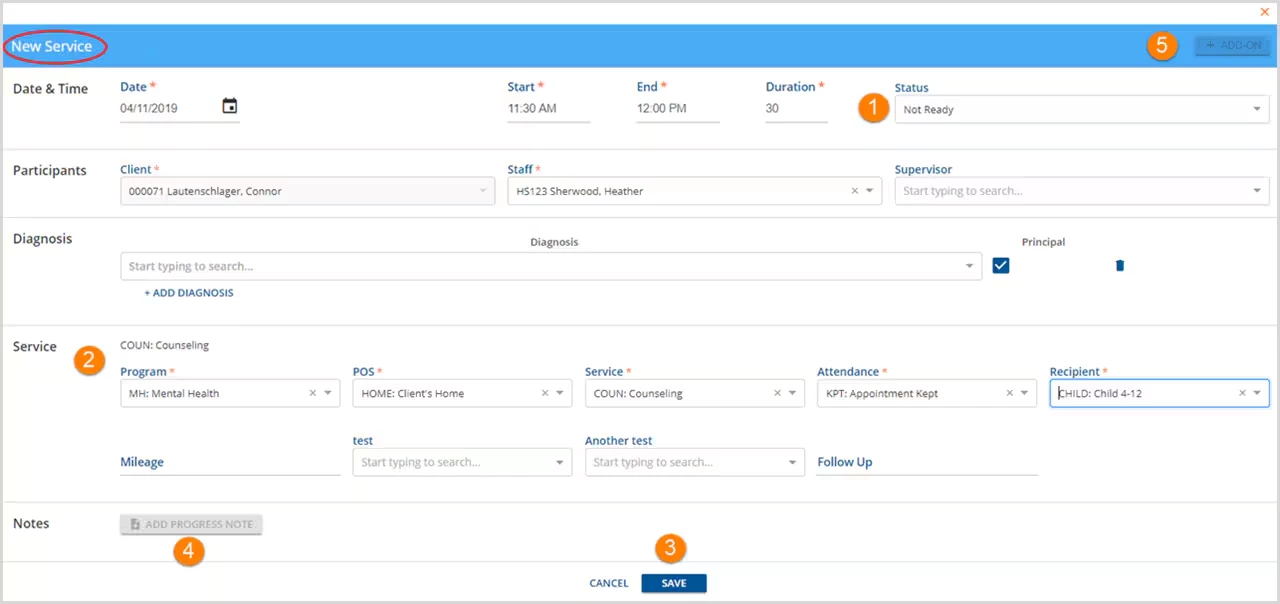This screenshot has height=604, width=1280.
Task: Click the SAVE button
Action: 674,583
